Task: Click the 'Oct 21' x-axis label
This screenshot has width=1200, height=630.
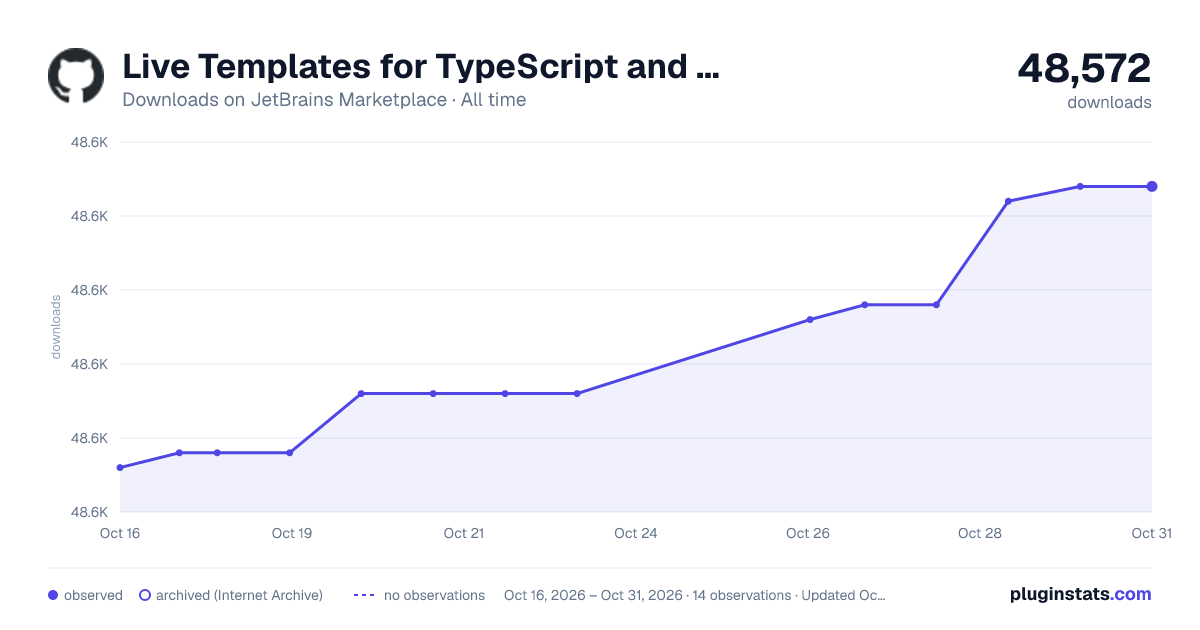Action: pos(464,533)
